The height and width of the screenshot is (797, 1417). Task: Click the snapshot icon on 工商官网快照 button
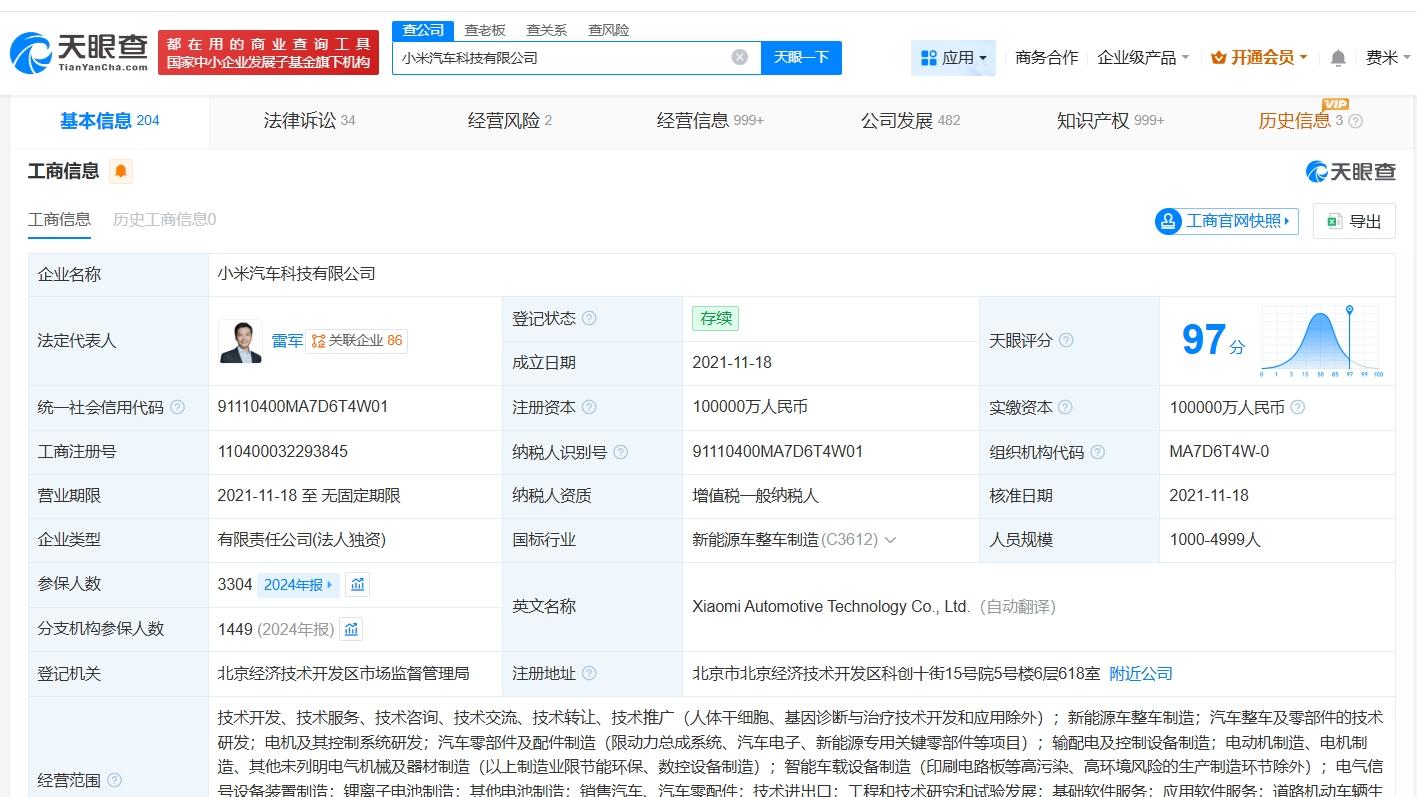tap(1168, 221)
